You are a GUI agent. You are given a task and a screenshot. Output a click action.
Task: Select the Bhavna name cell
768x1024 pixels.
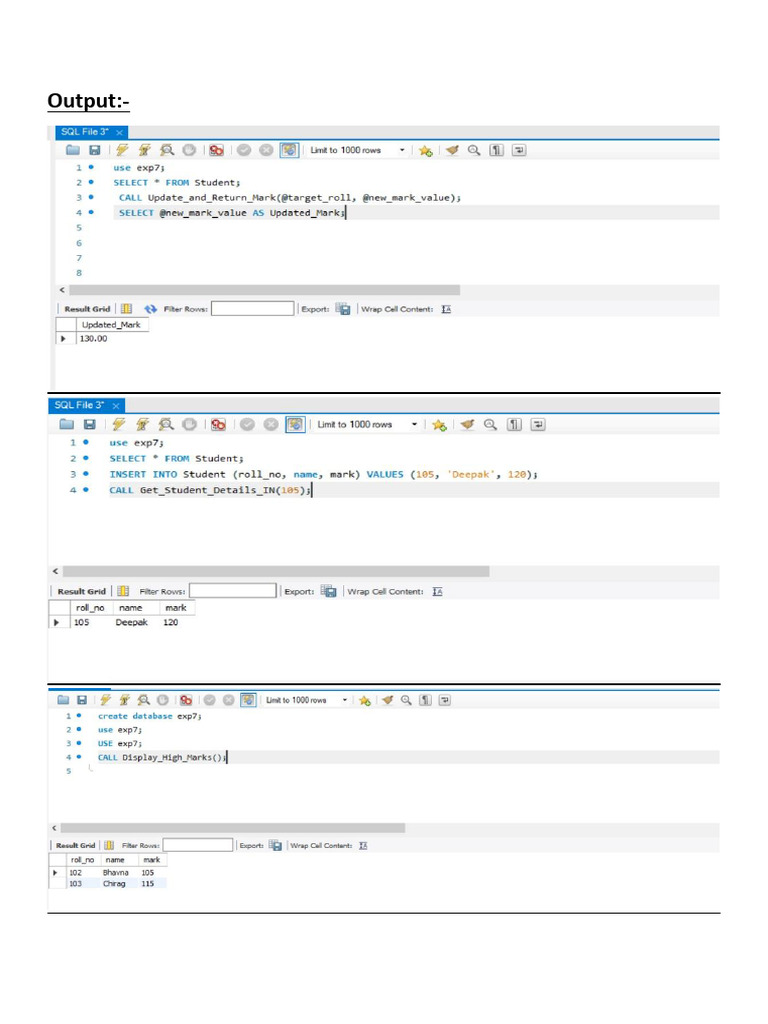point(116,872)
